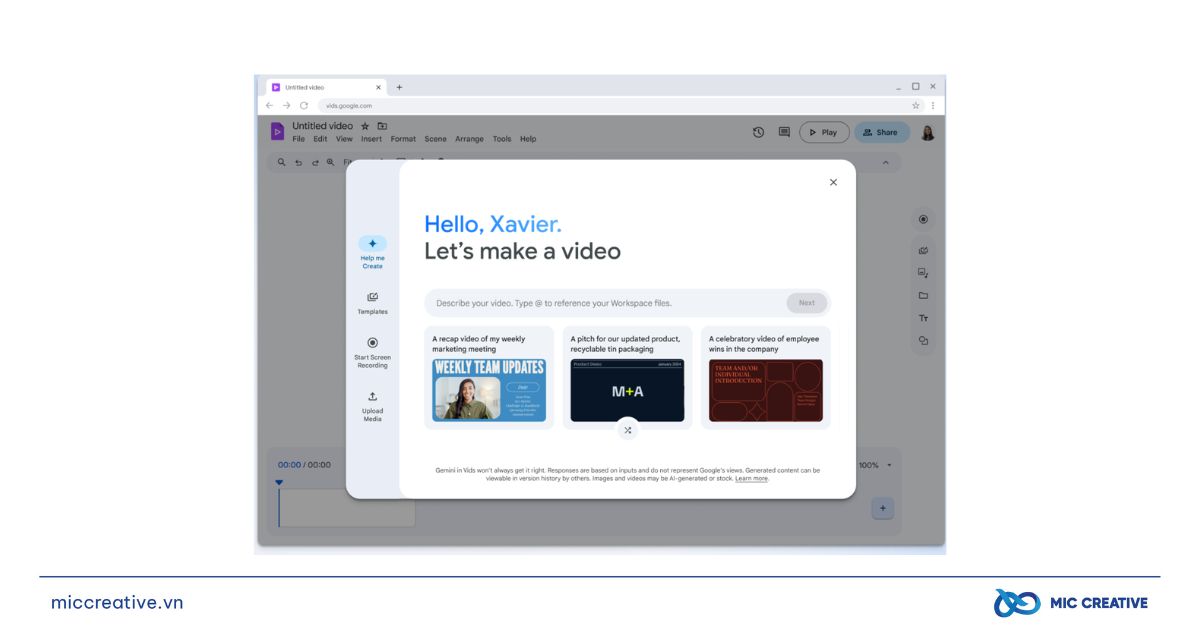Open the Google Vids home logo
Screen dimensions: 1200x630
tap(277, 131)
